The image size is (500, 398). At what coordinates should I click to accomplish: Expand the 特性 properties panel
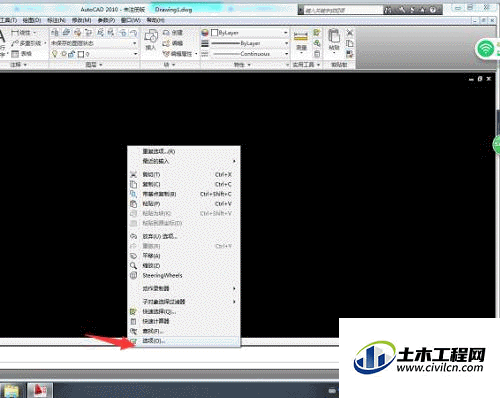(x=242, y=65)
